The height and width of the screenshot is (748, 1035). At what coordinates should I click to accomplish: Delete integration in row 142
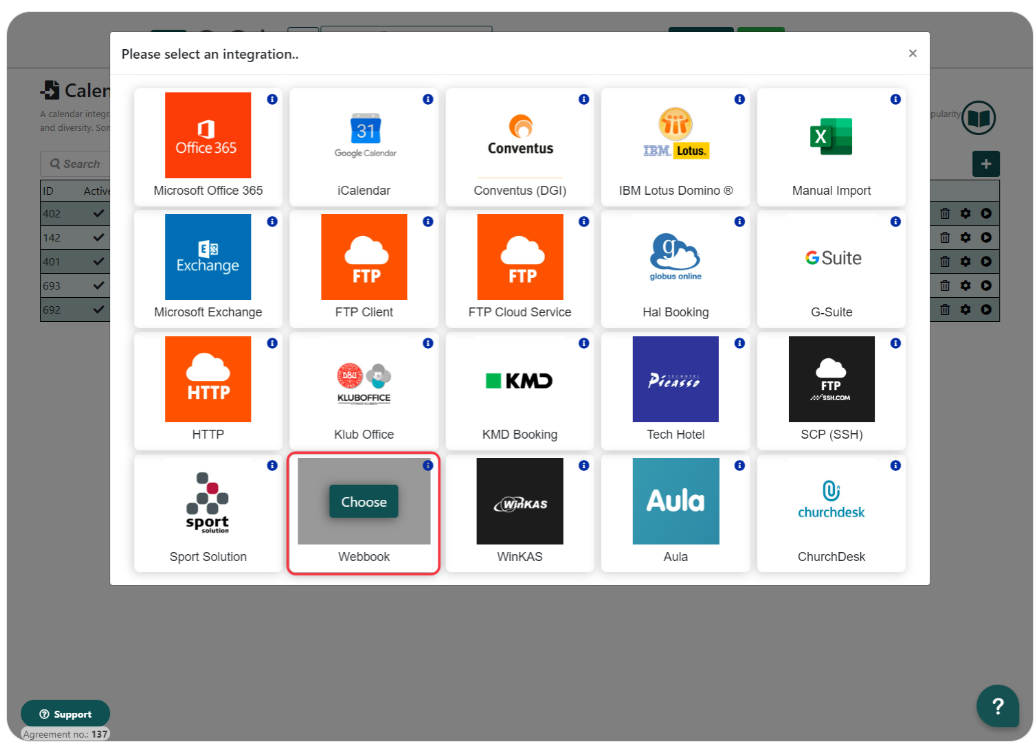[945, 237]
